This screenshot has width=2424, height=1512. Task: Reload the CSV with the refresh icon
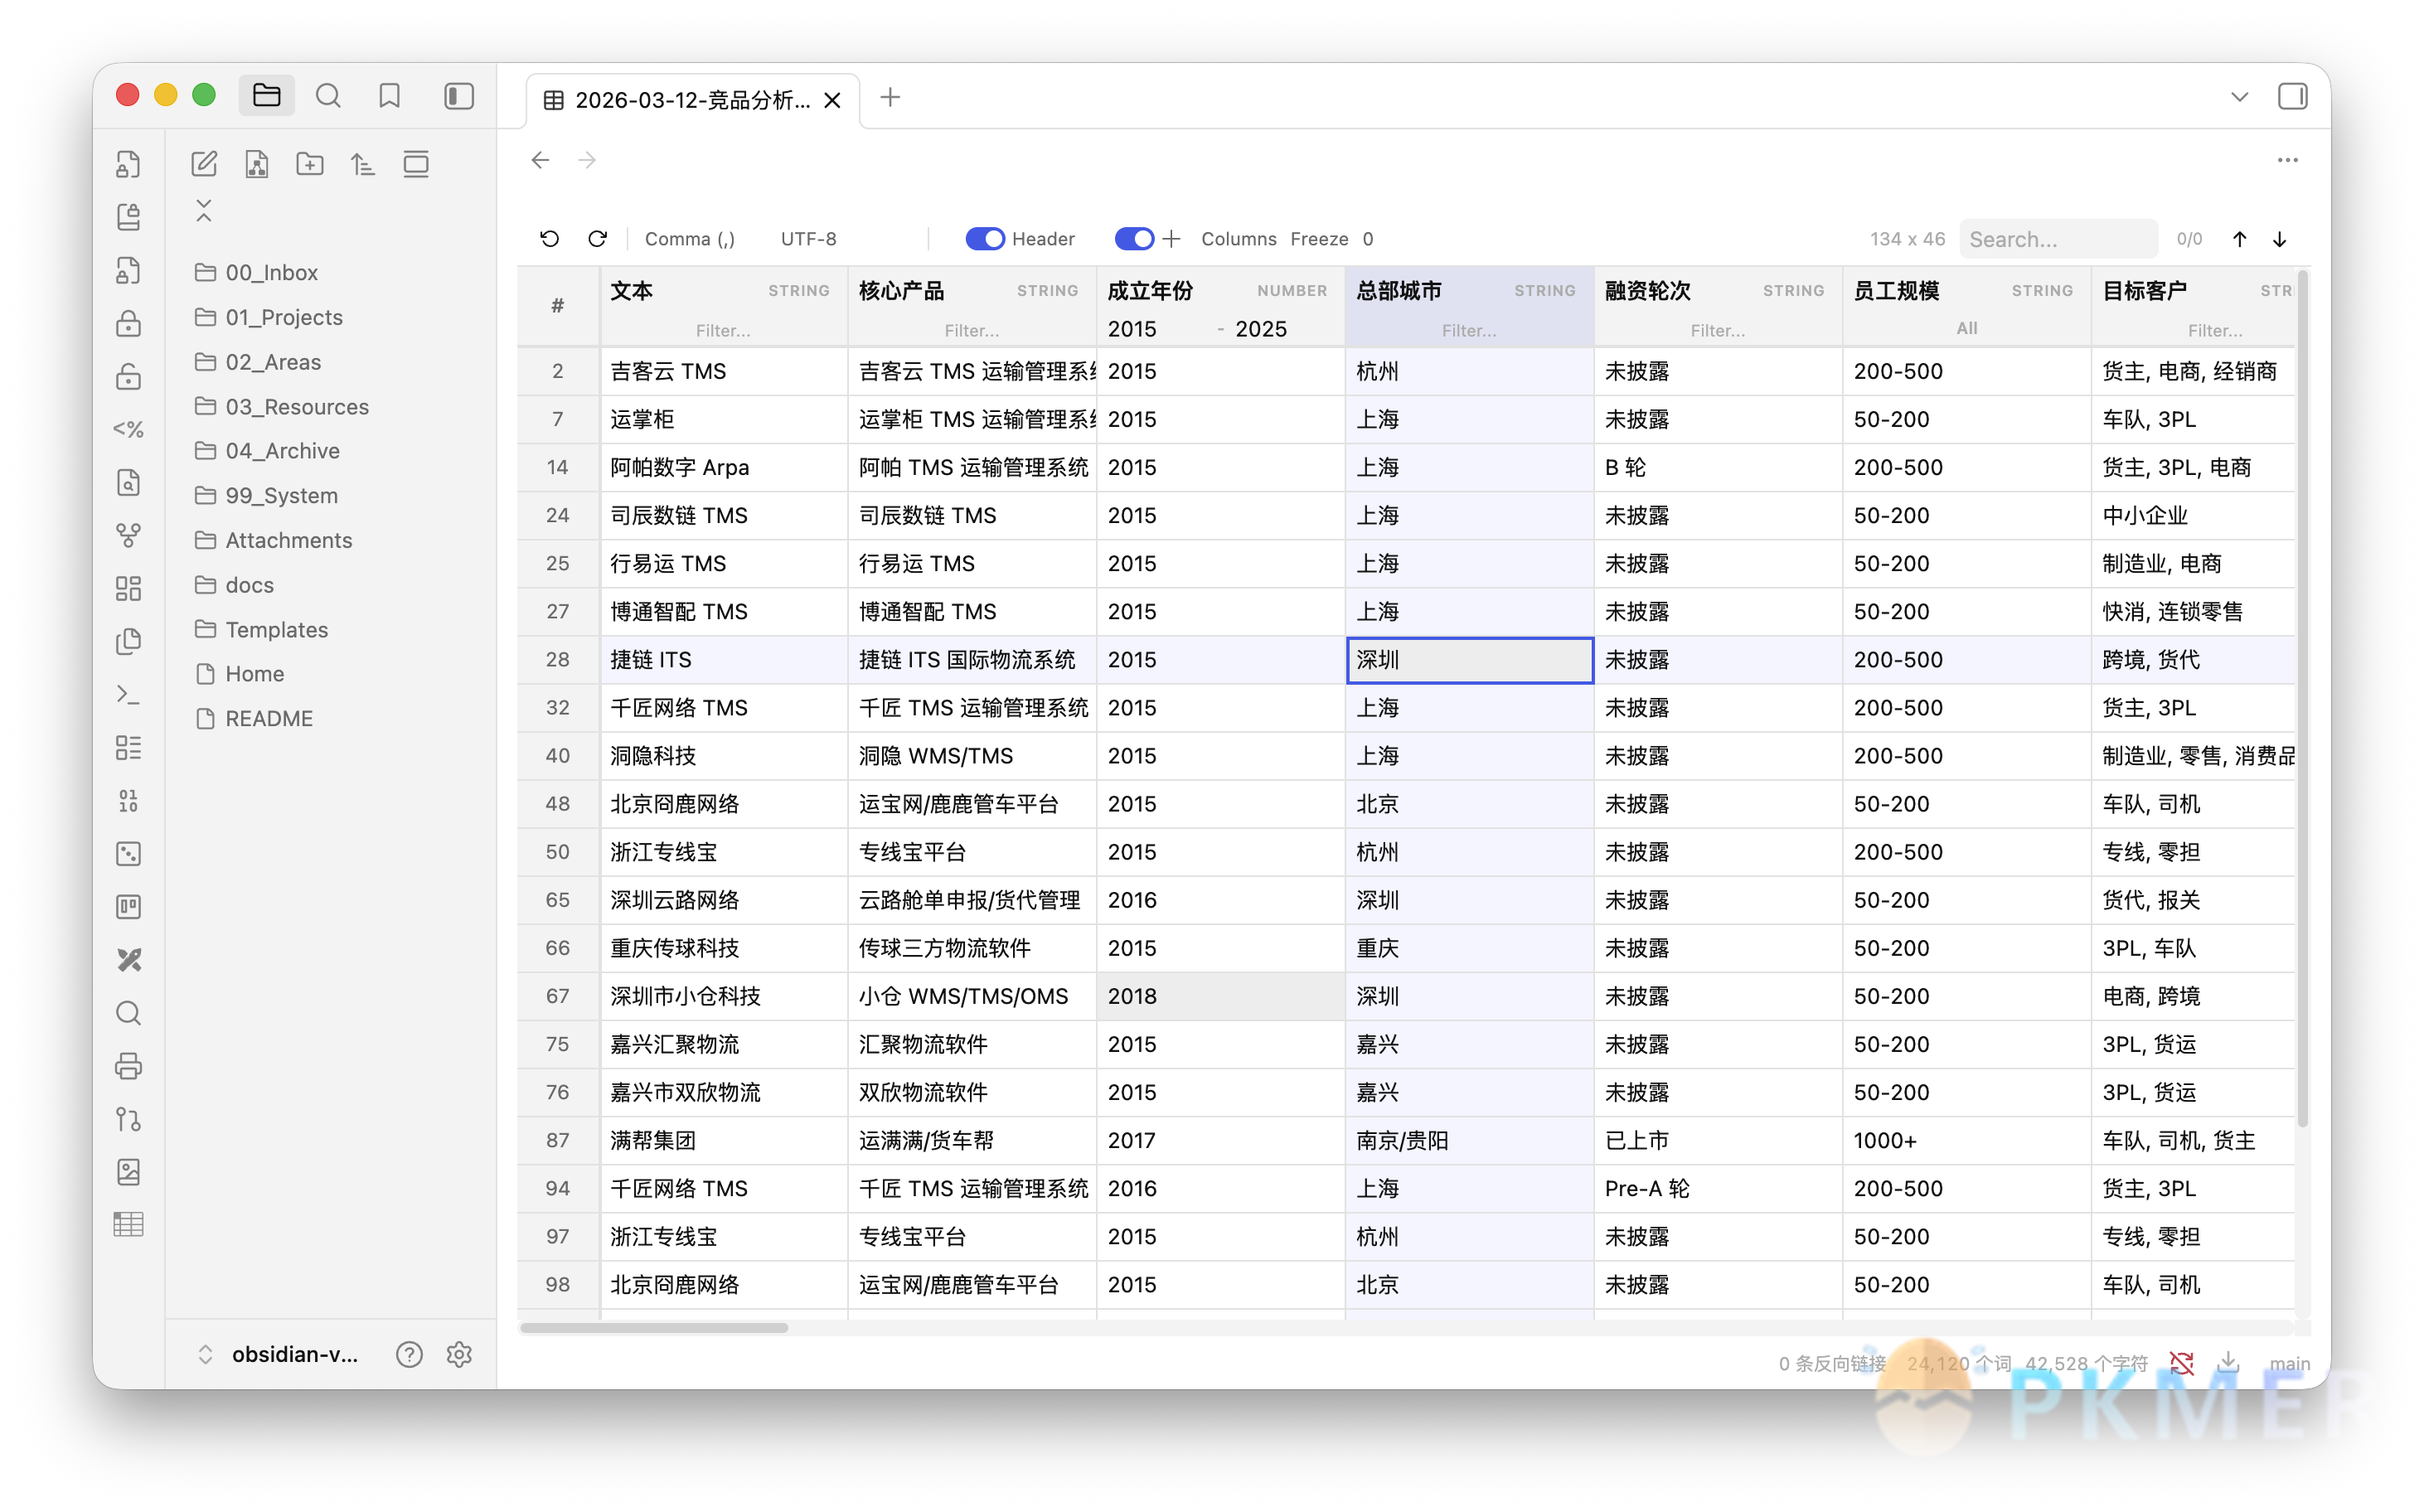[x=598, y=239]
